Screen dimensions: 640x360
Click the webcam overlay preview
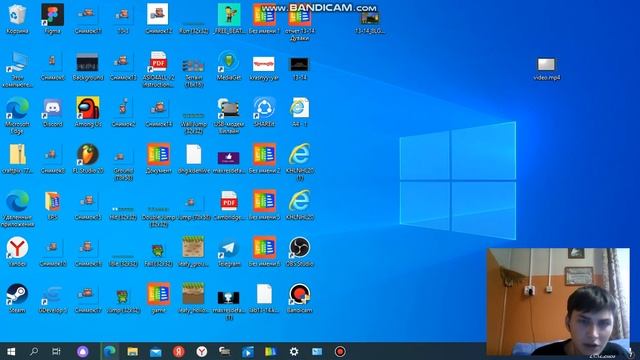coord(558,302)
